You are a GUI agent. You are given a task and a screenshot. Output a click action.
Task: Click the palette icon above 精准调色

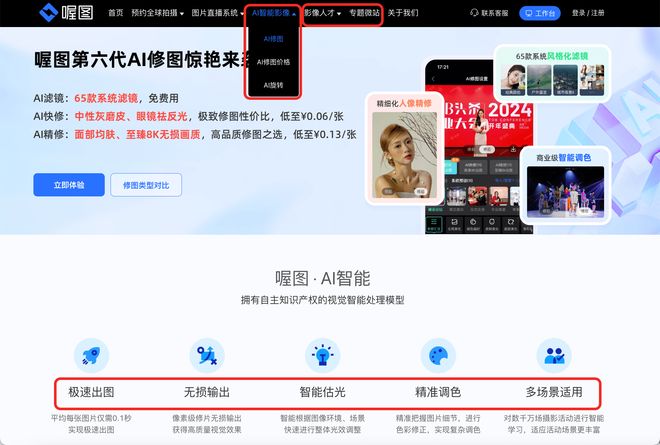(438, 356)
